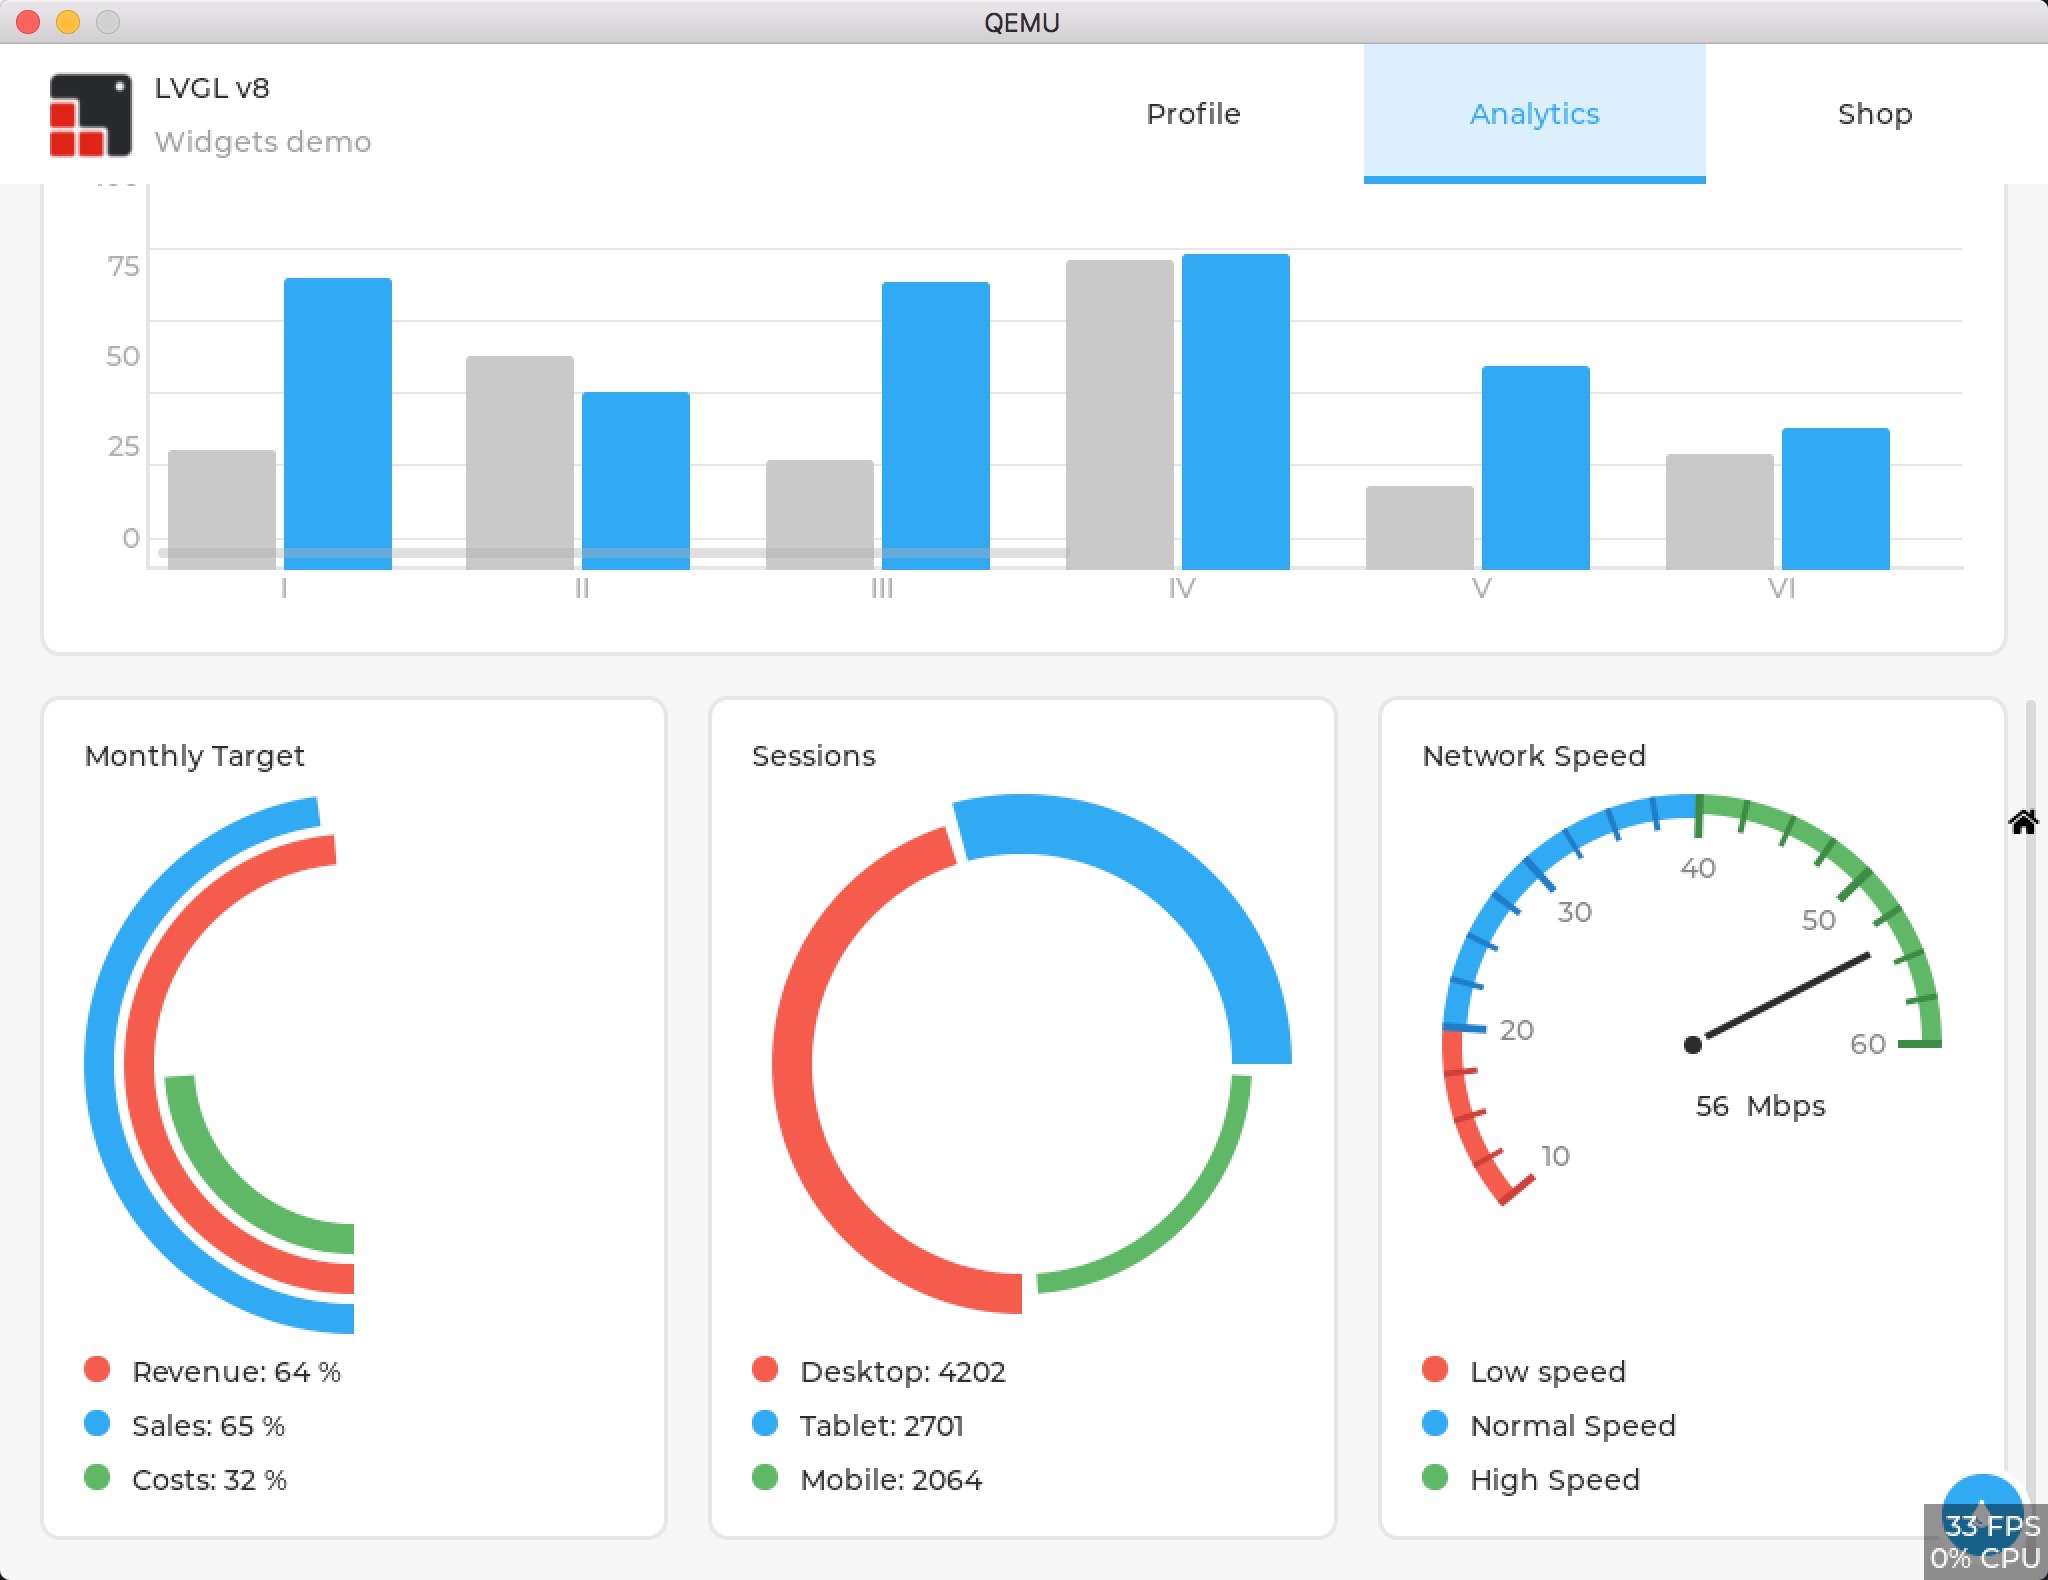Click the chart's horizontal scrollbar
Image resolution: width=2048 pixels, height=1580 pixels.
pos(612,552)
